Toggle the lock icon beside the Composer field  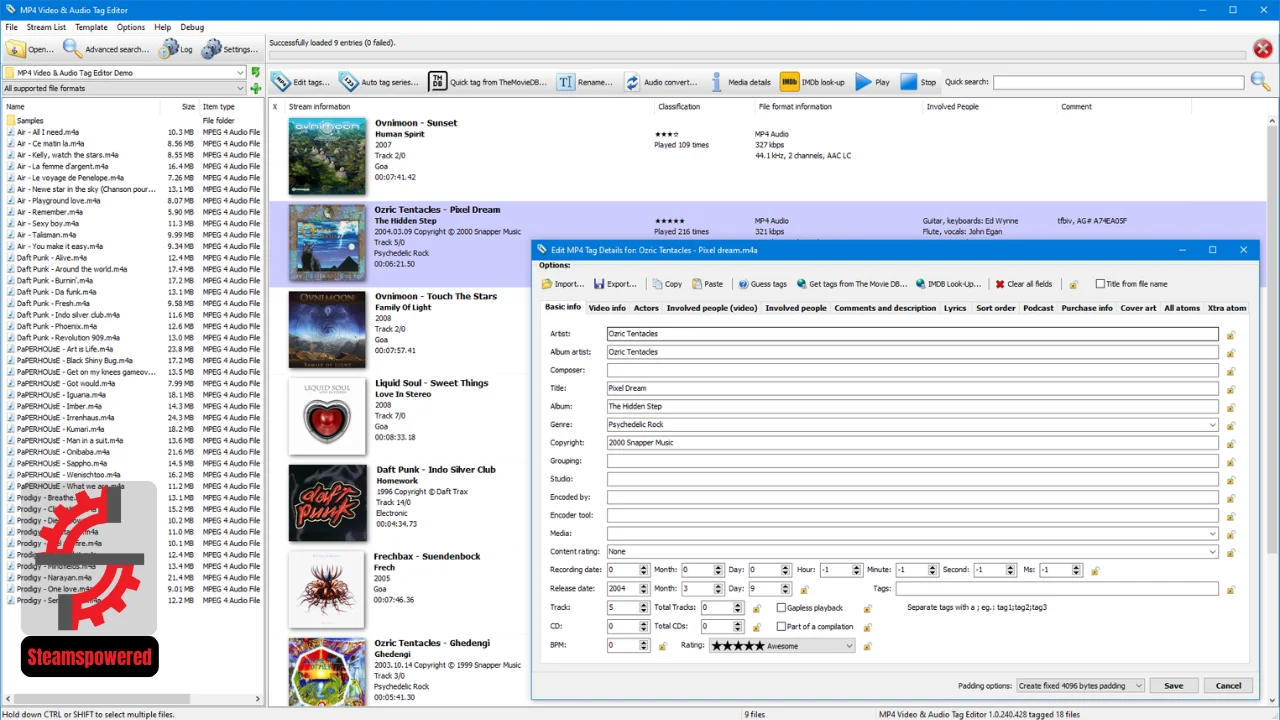pos(1231,371)
